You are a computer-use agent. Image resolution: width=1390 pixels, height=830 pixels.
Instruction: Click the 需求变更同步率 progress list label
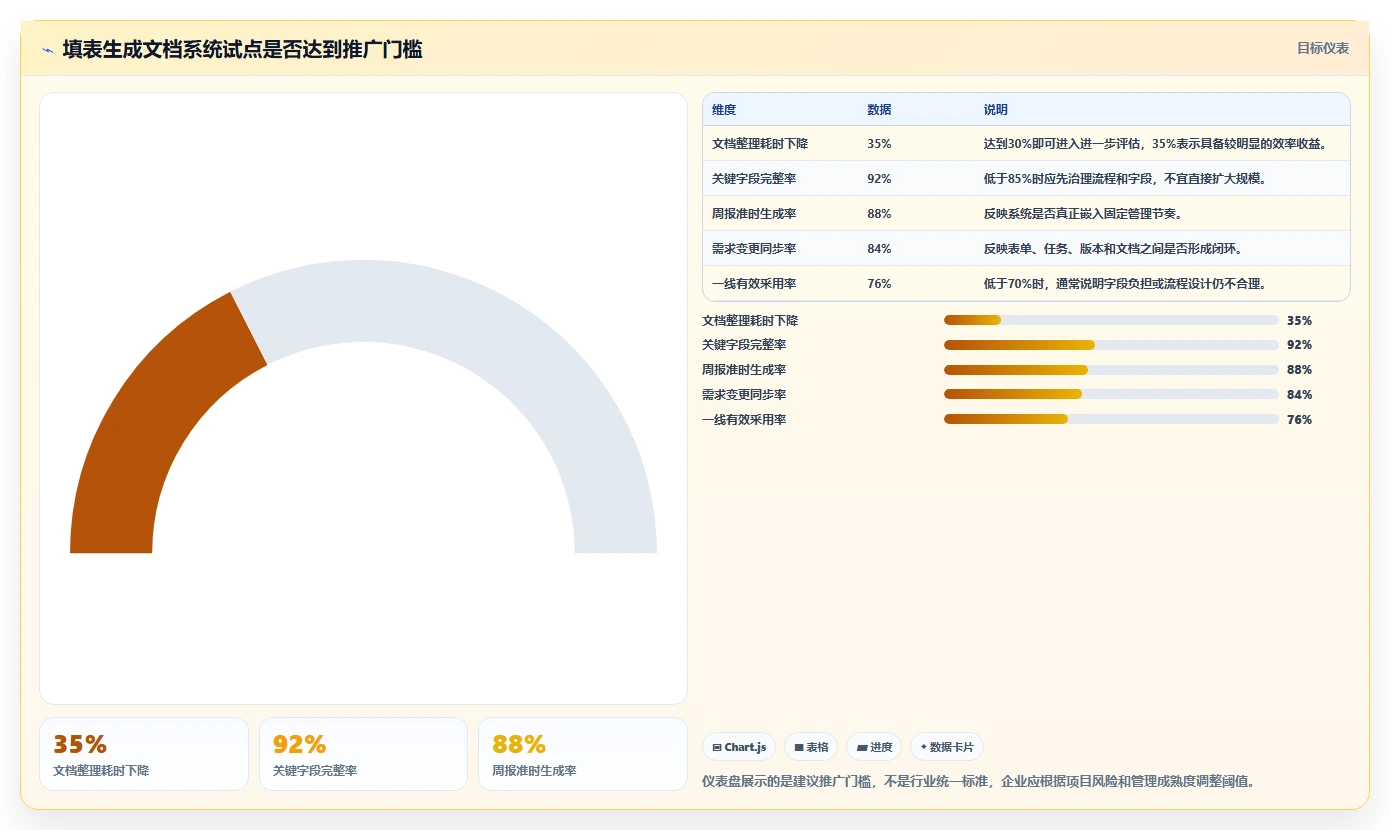coord(744,395)
